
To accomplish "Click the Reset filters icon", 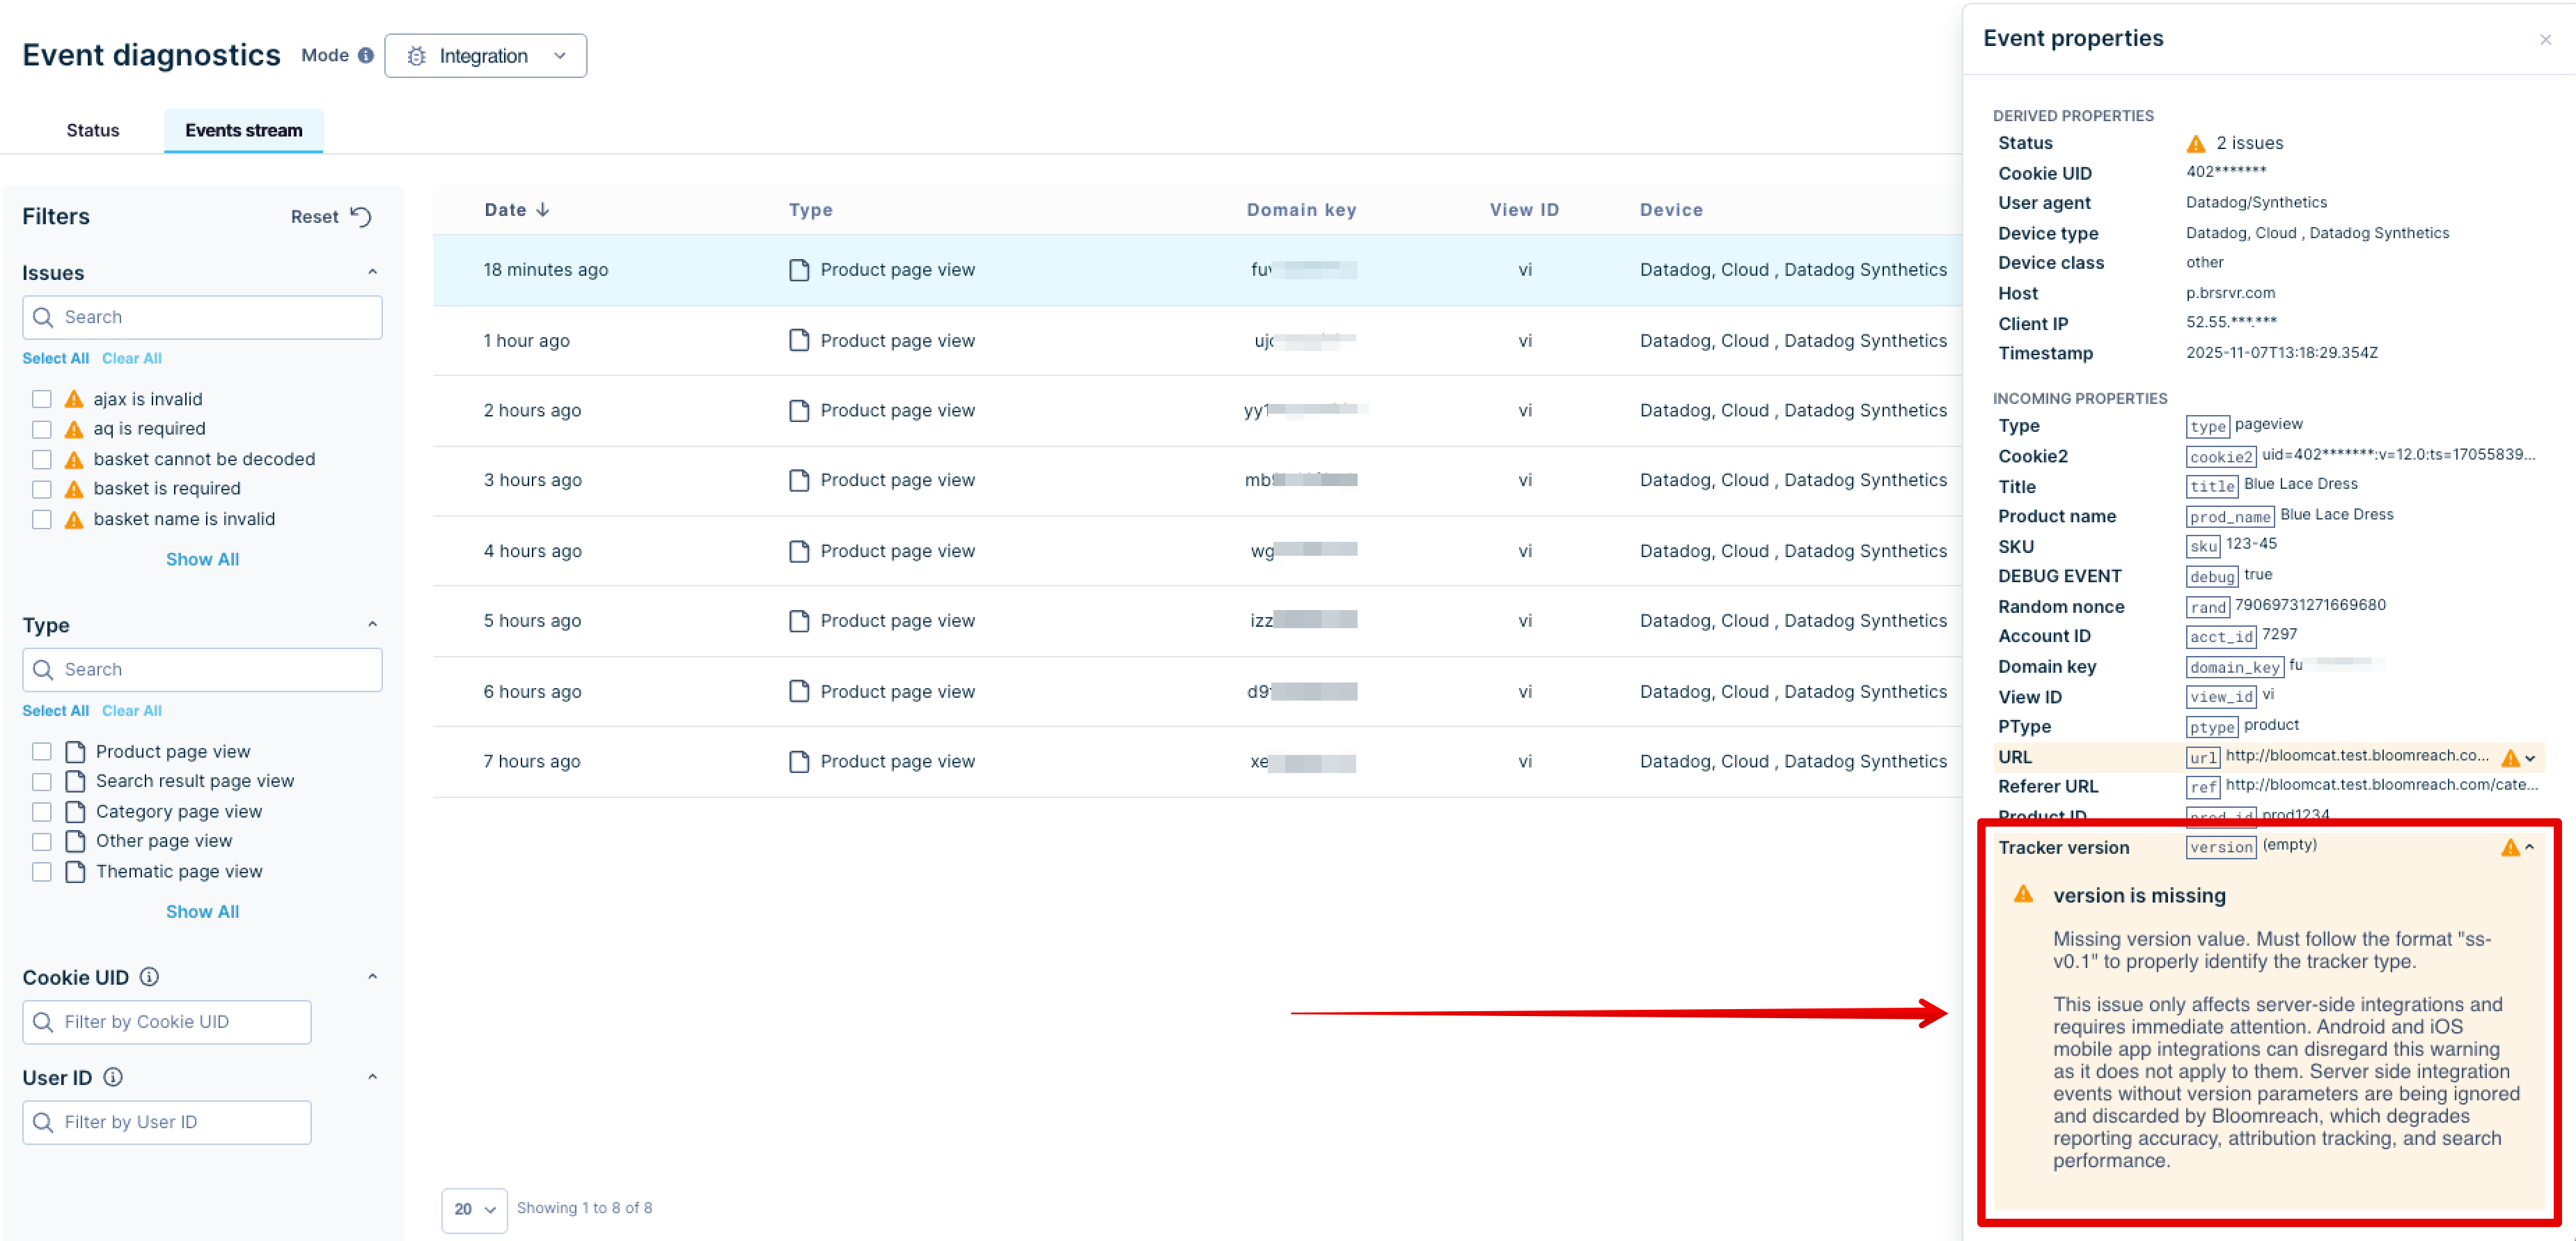I will click(361, 217).
